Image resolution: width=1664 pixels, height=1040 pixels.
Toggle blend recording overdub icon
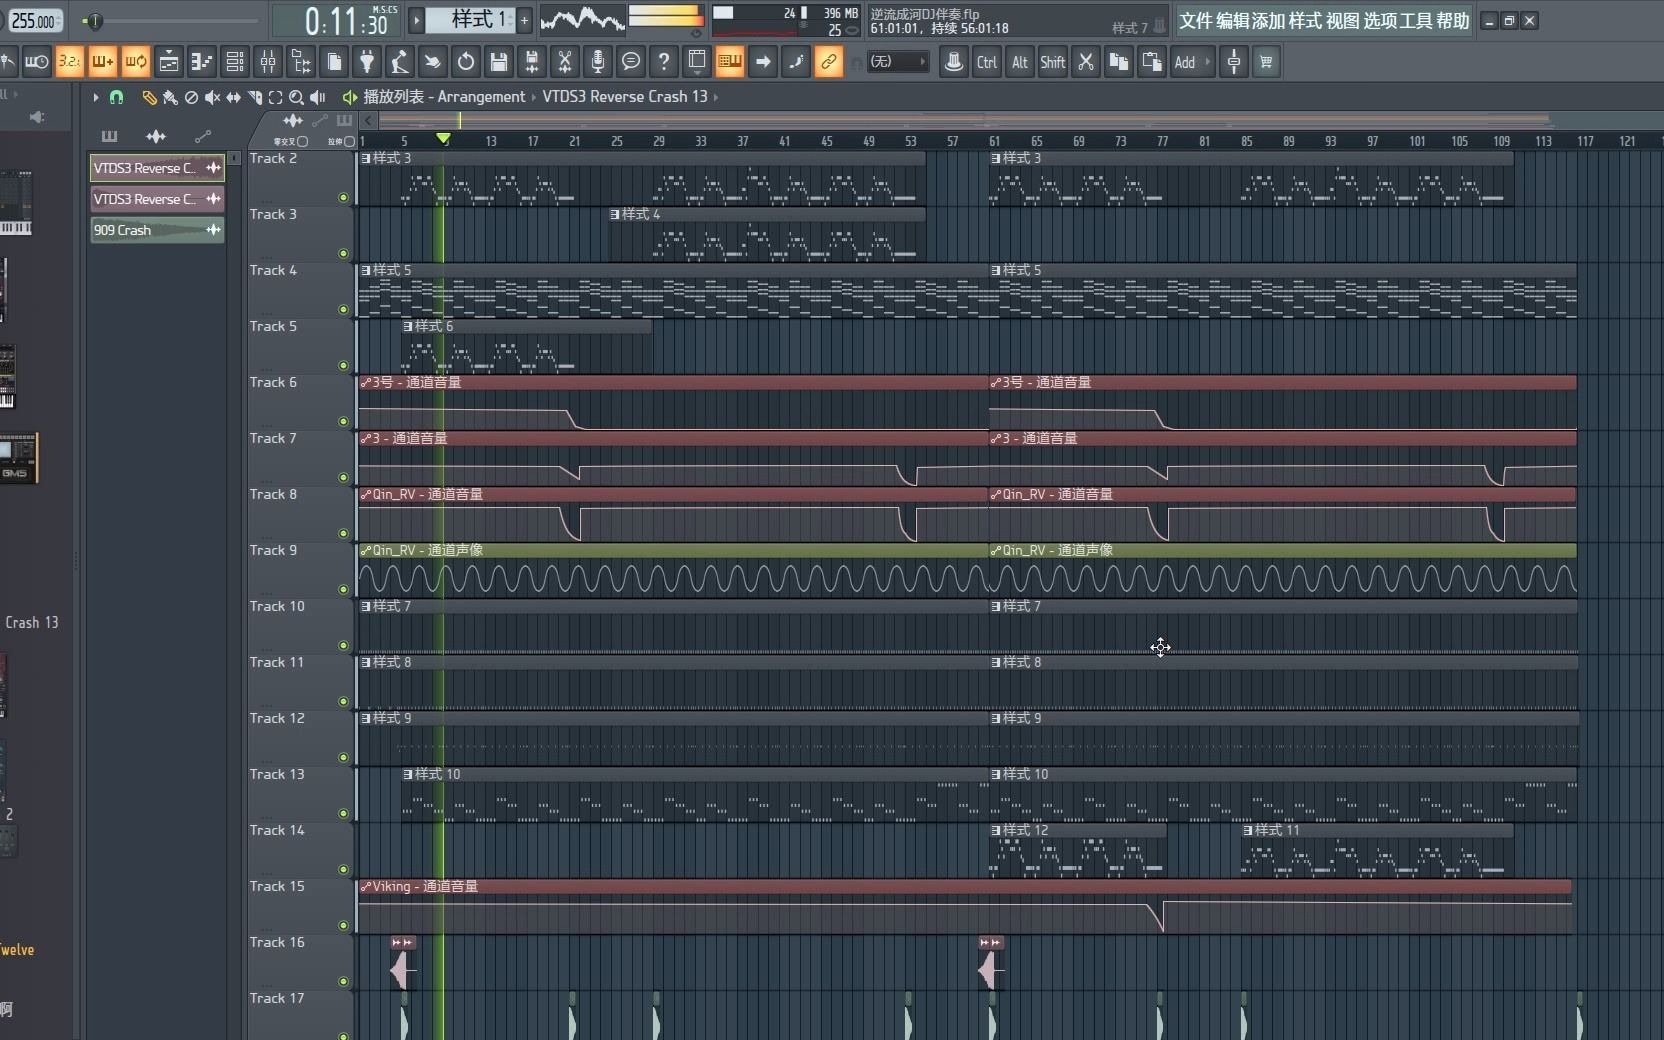pos(102,62)
